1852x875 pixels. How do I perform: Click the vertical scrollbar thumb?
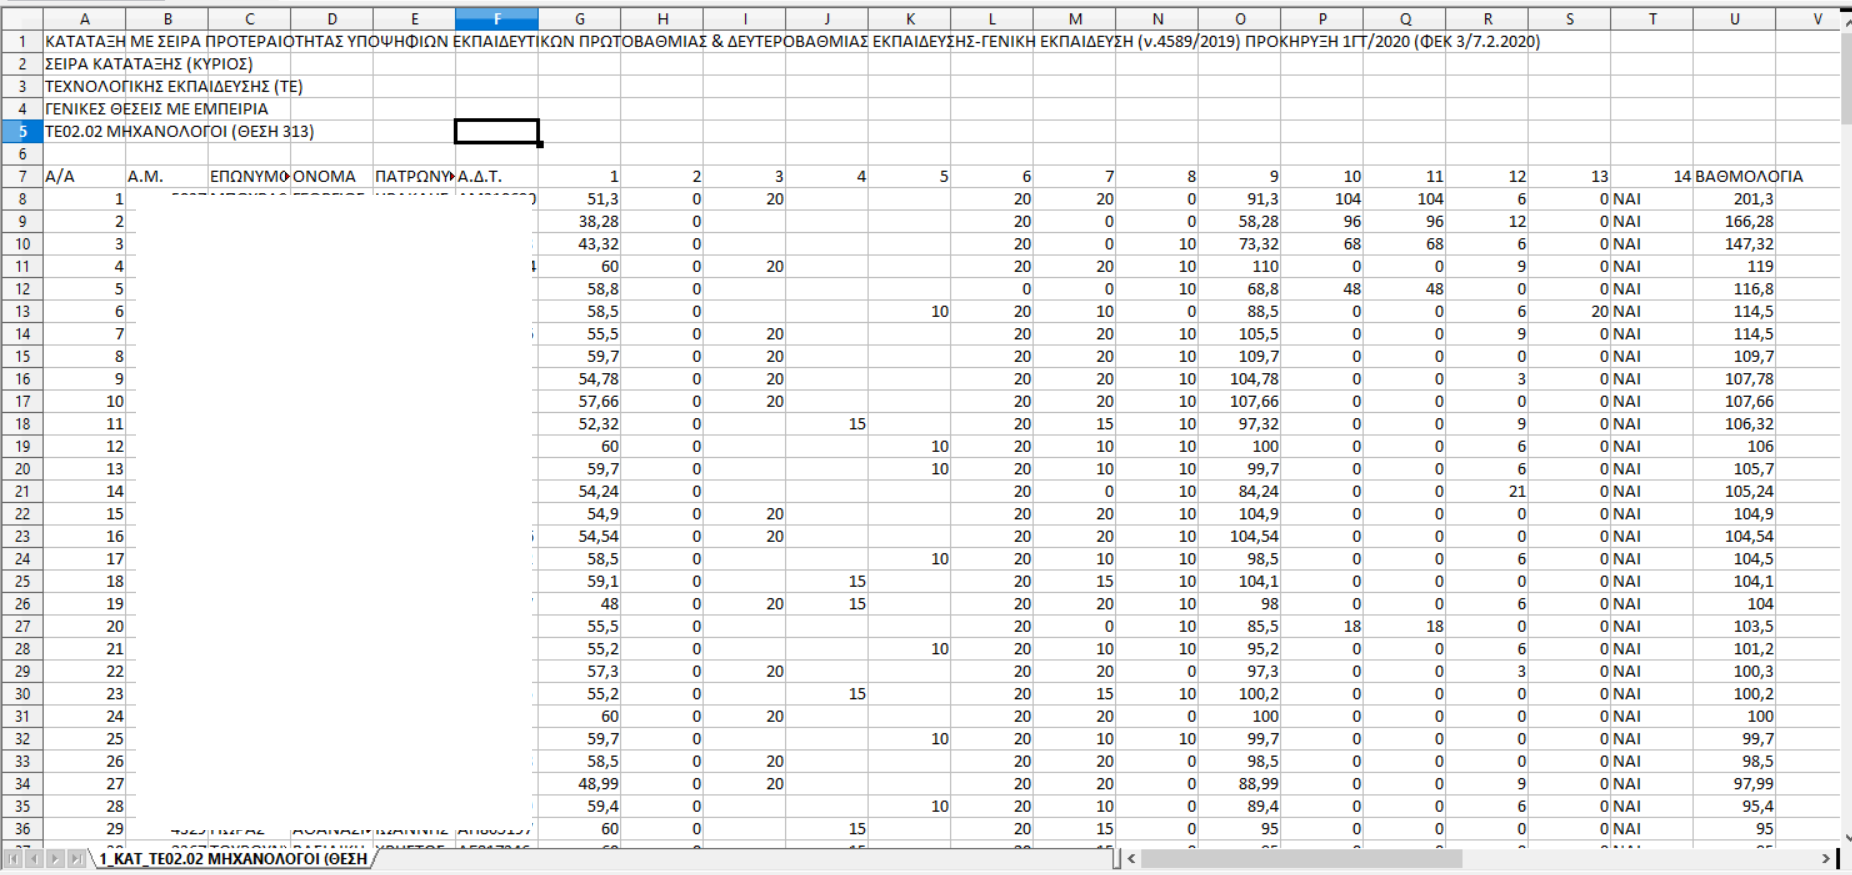click(1845, 70)
